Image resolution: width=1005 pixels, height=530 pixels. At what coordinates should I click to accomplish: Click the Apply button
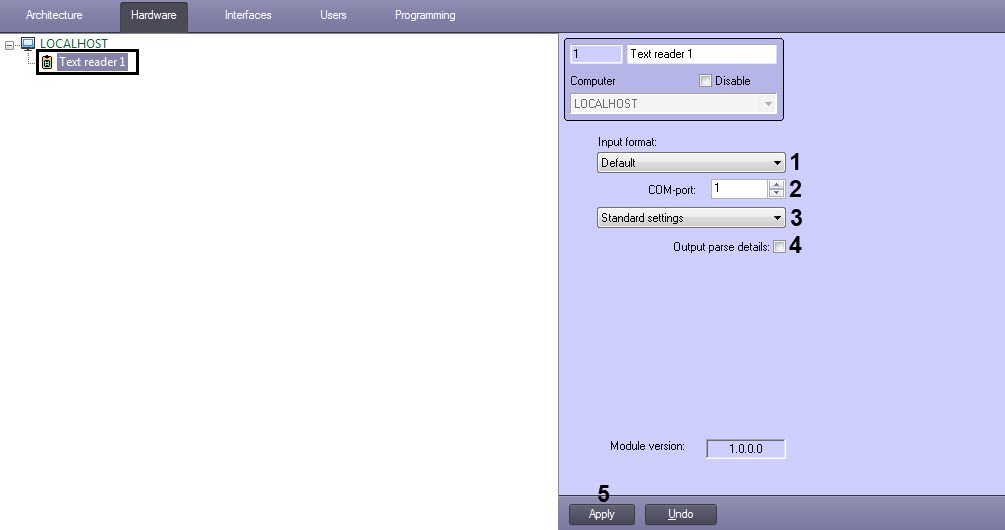tap(602, 514)
